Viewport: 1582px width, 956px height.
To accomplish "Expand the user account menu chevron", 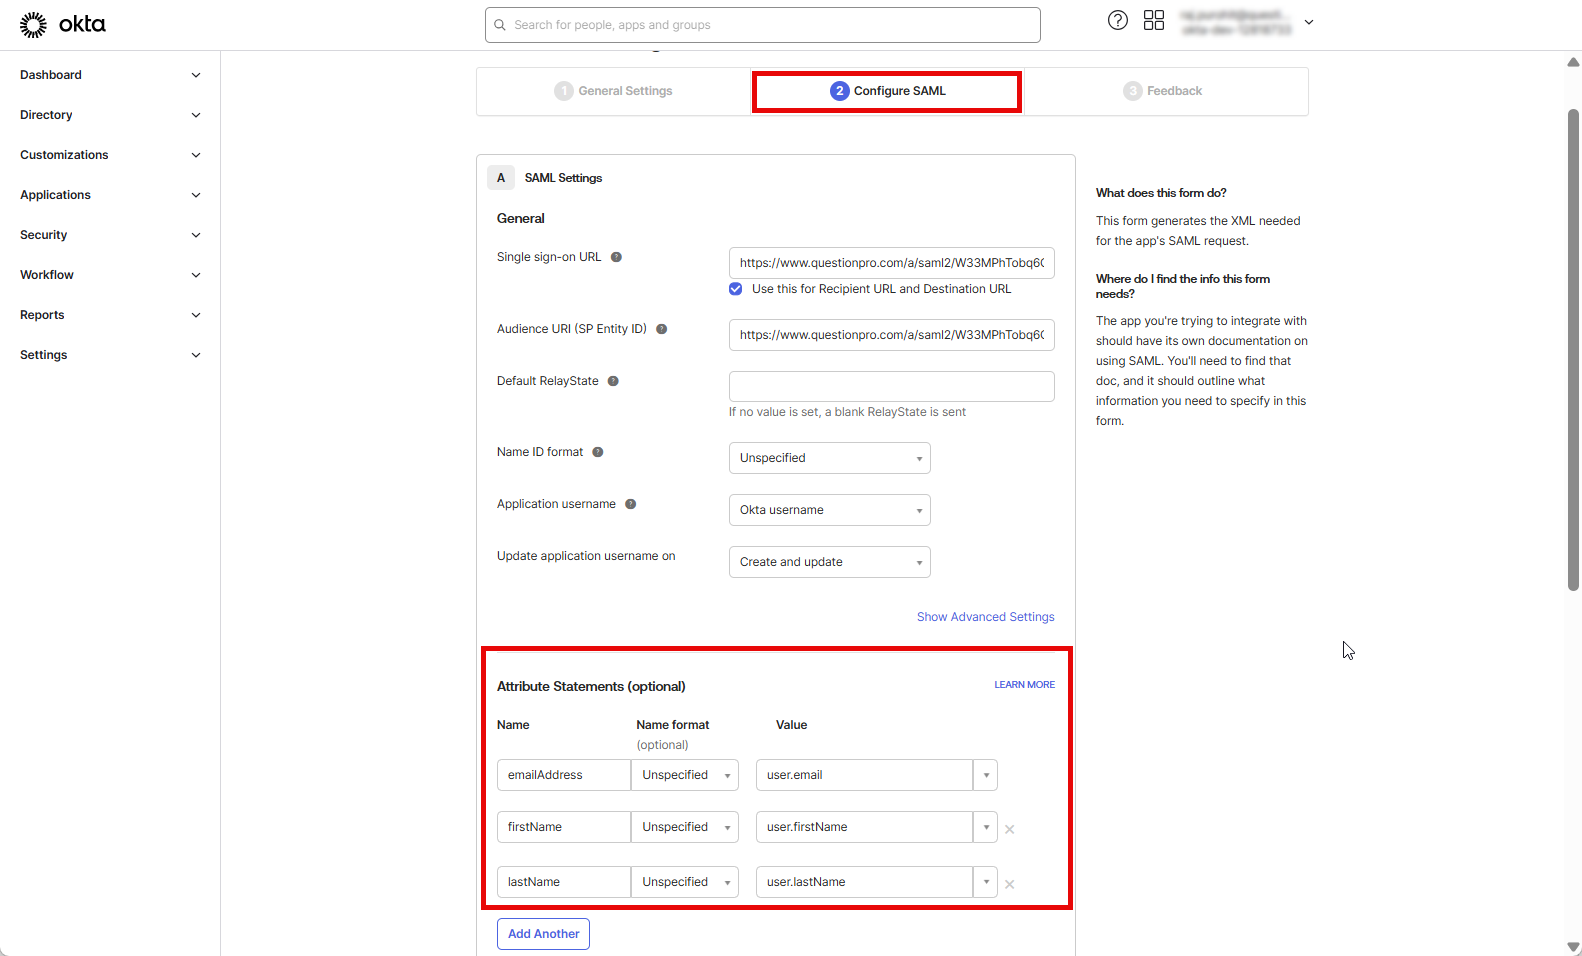I will [x=1309, y=22].
